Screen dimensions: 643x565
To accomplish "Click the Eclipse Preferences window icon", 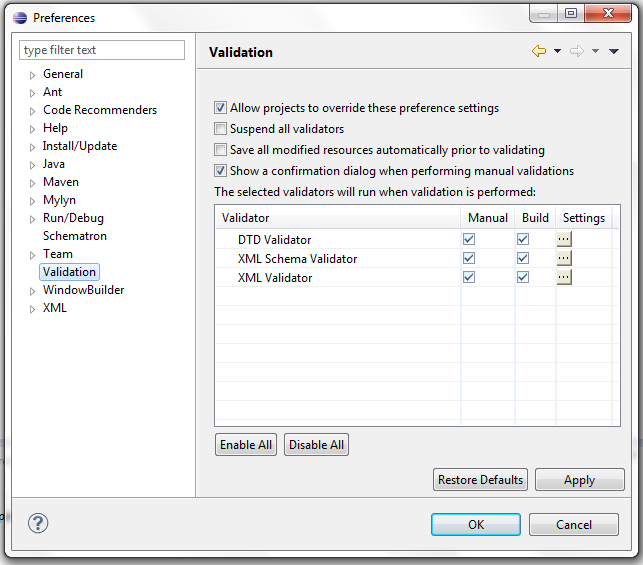I will tap(20, 18).
